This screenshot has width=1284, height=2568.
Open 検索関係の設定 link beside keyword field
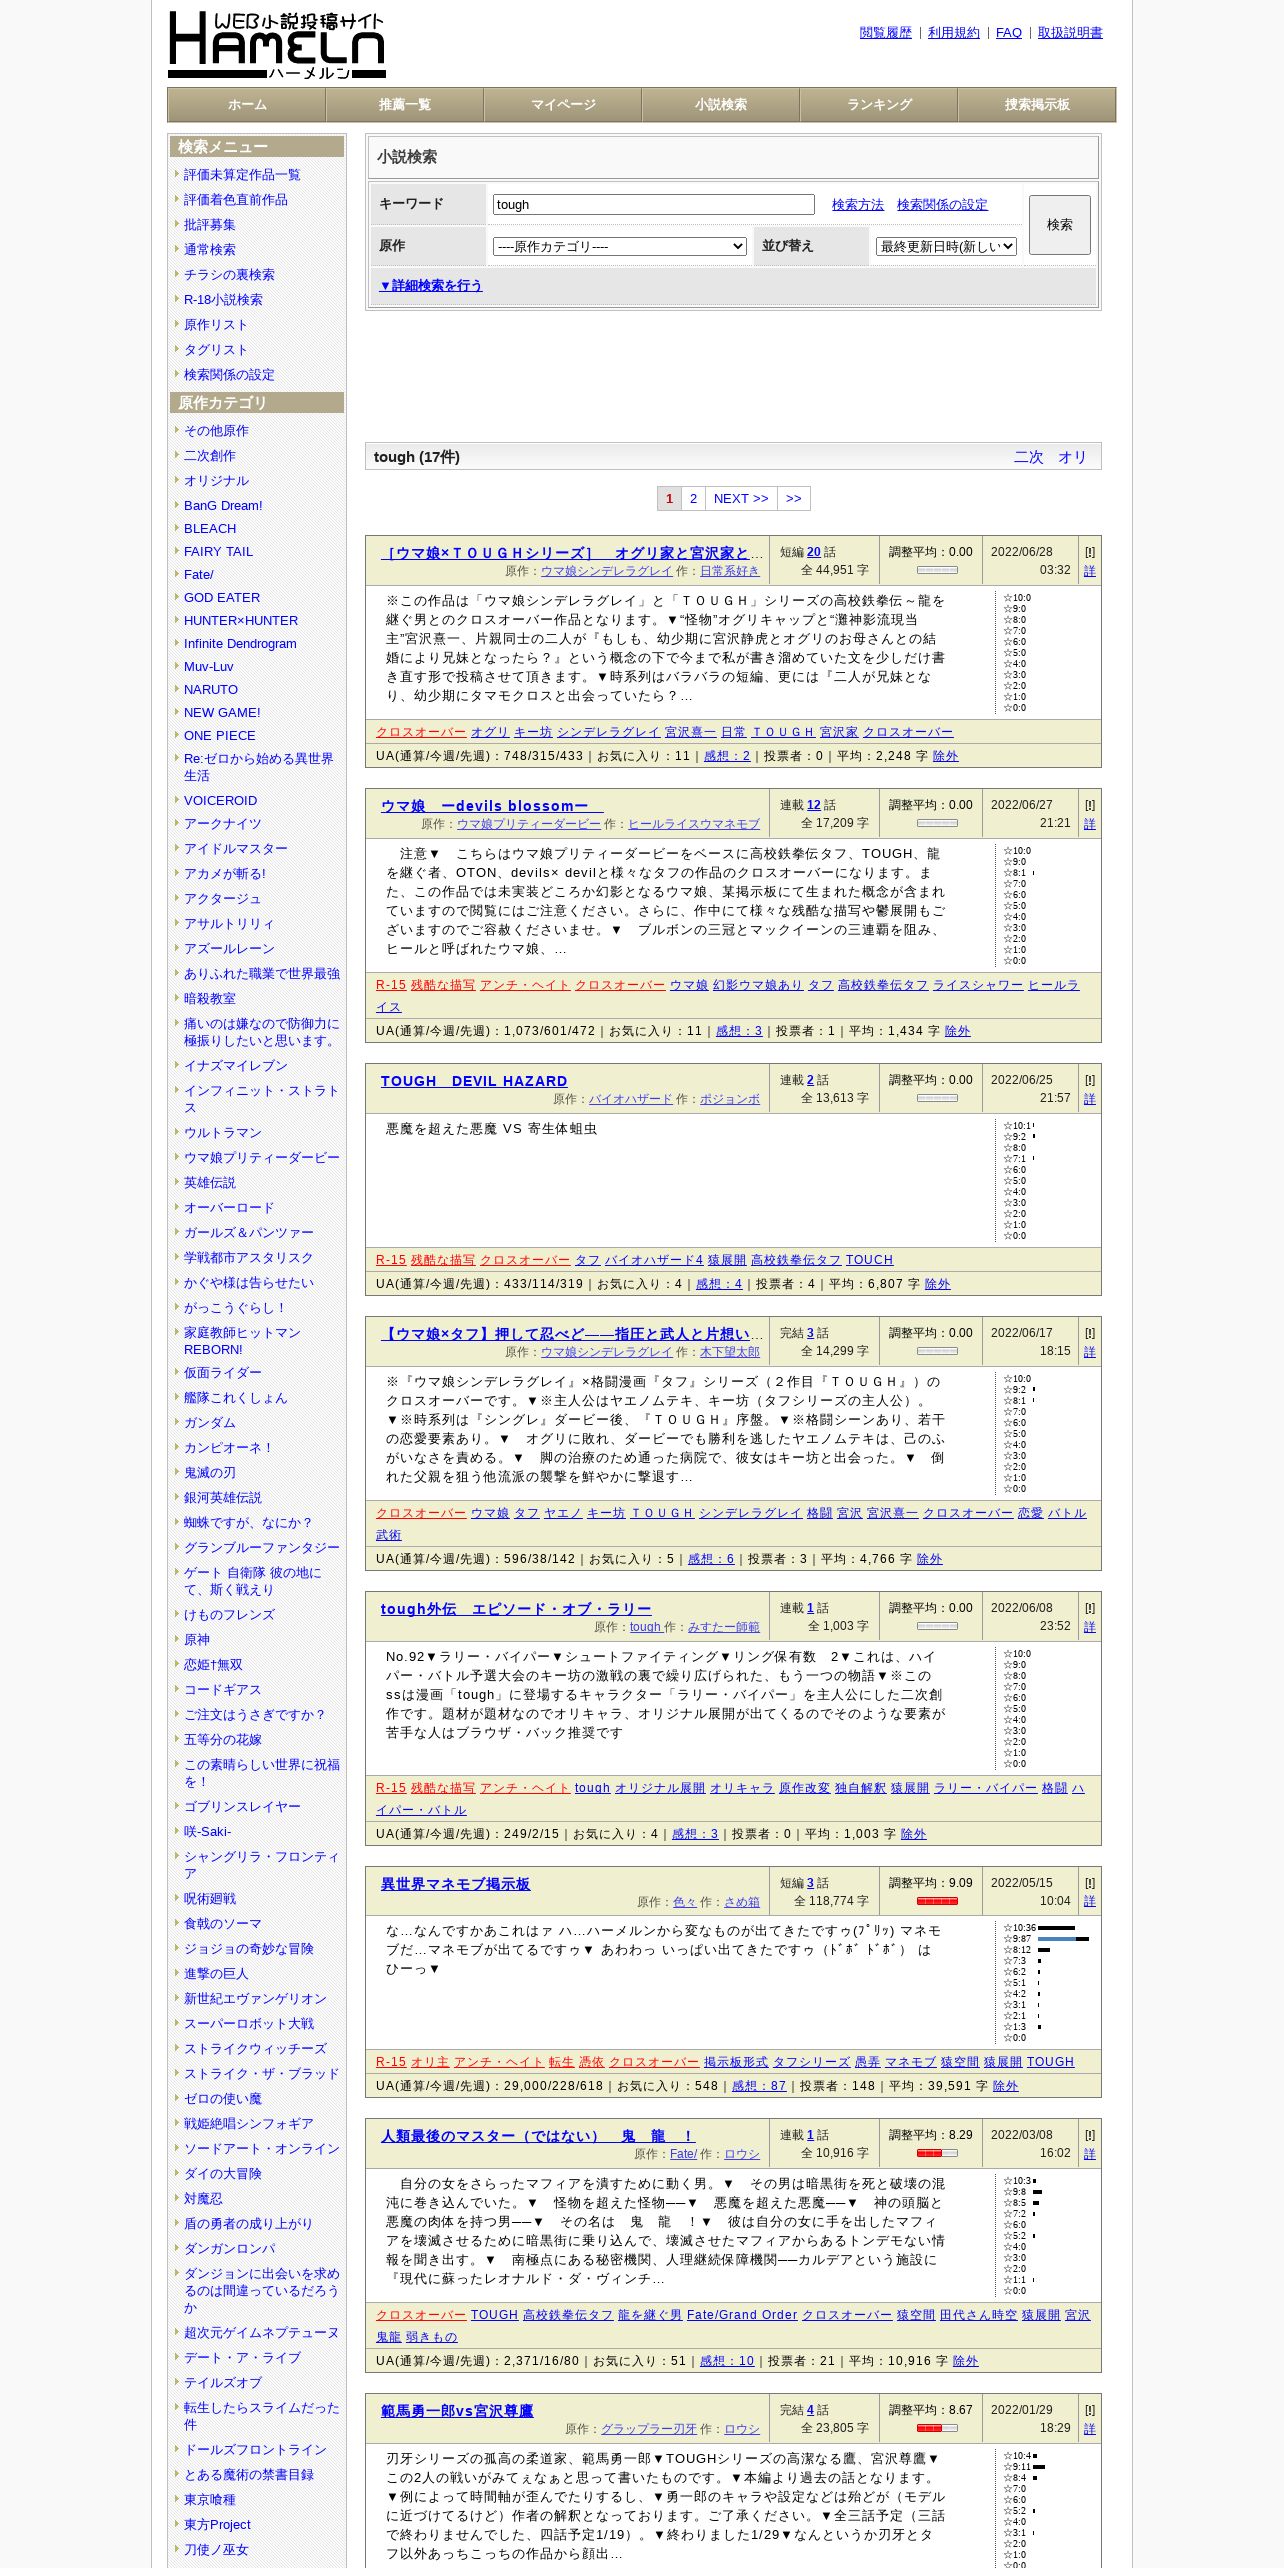tap(942, 205)
